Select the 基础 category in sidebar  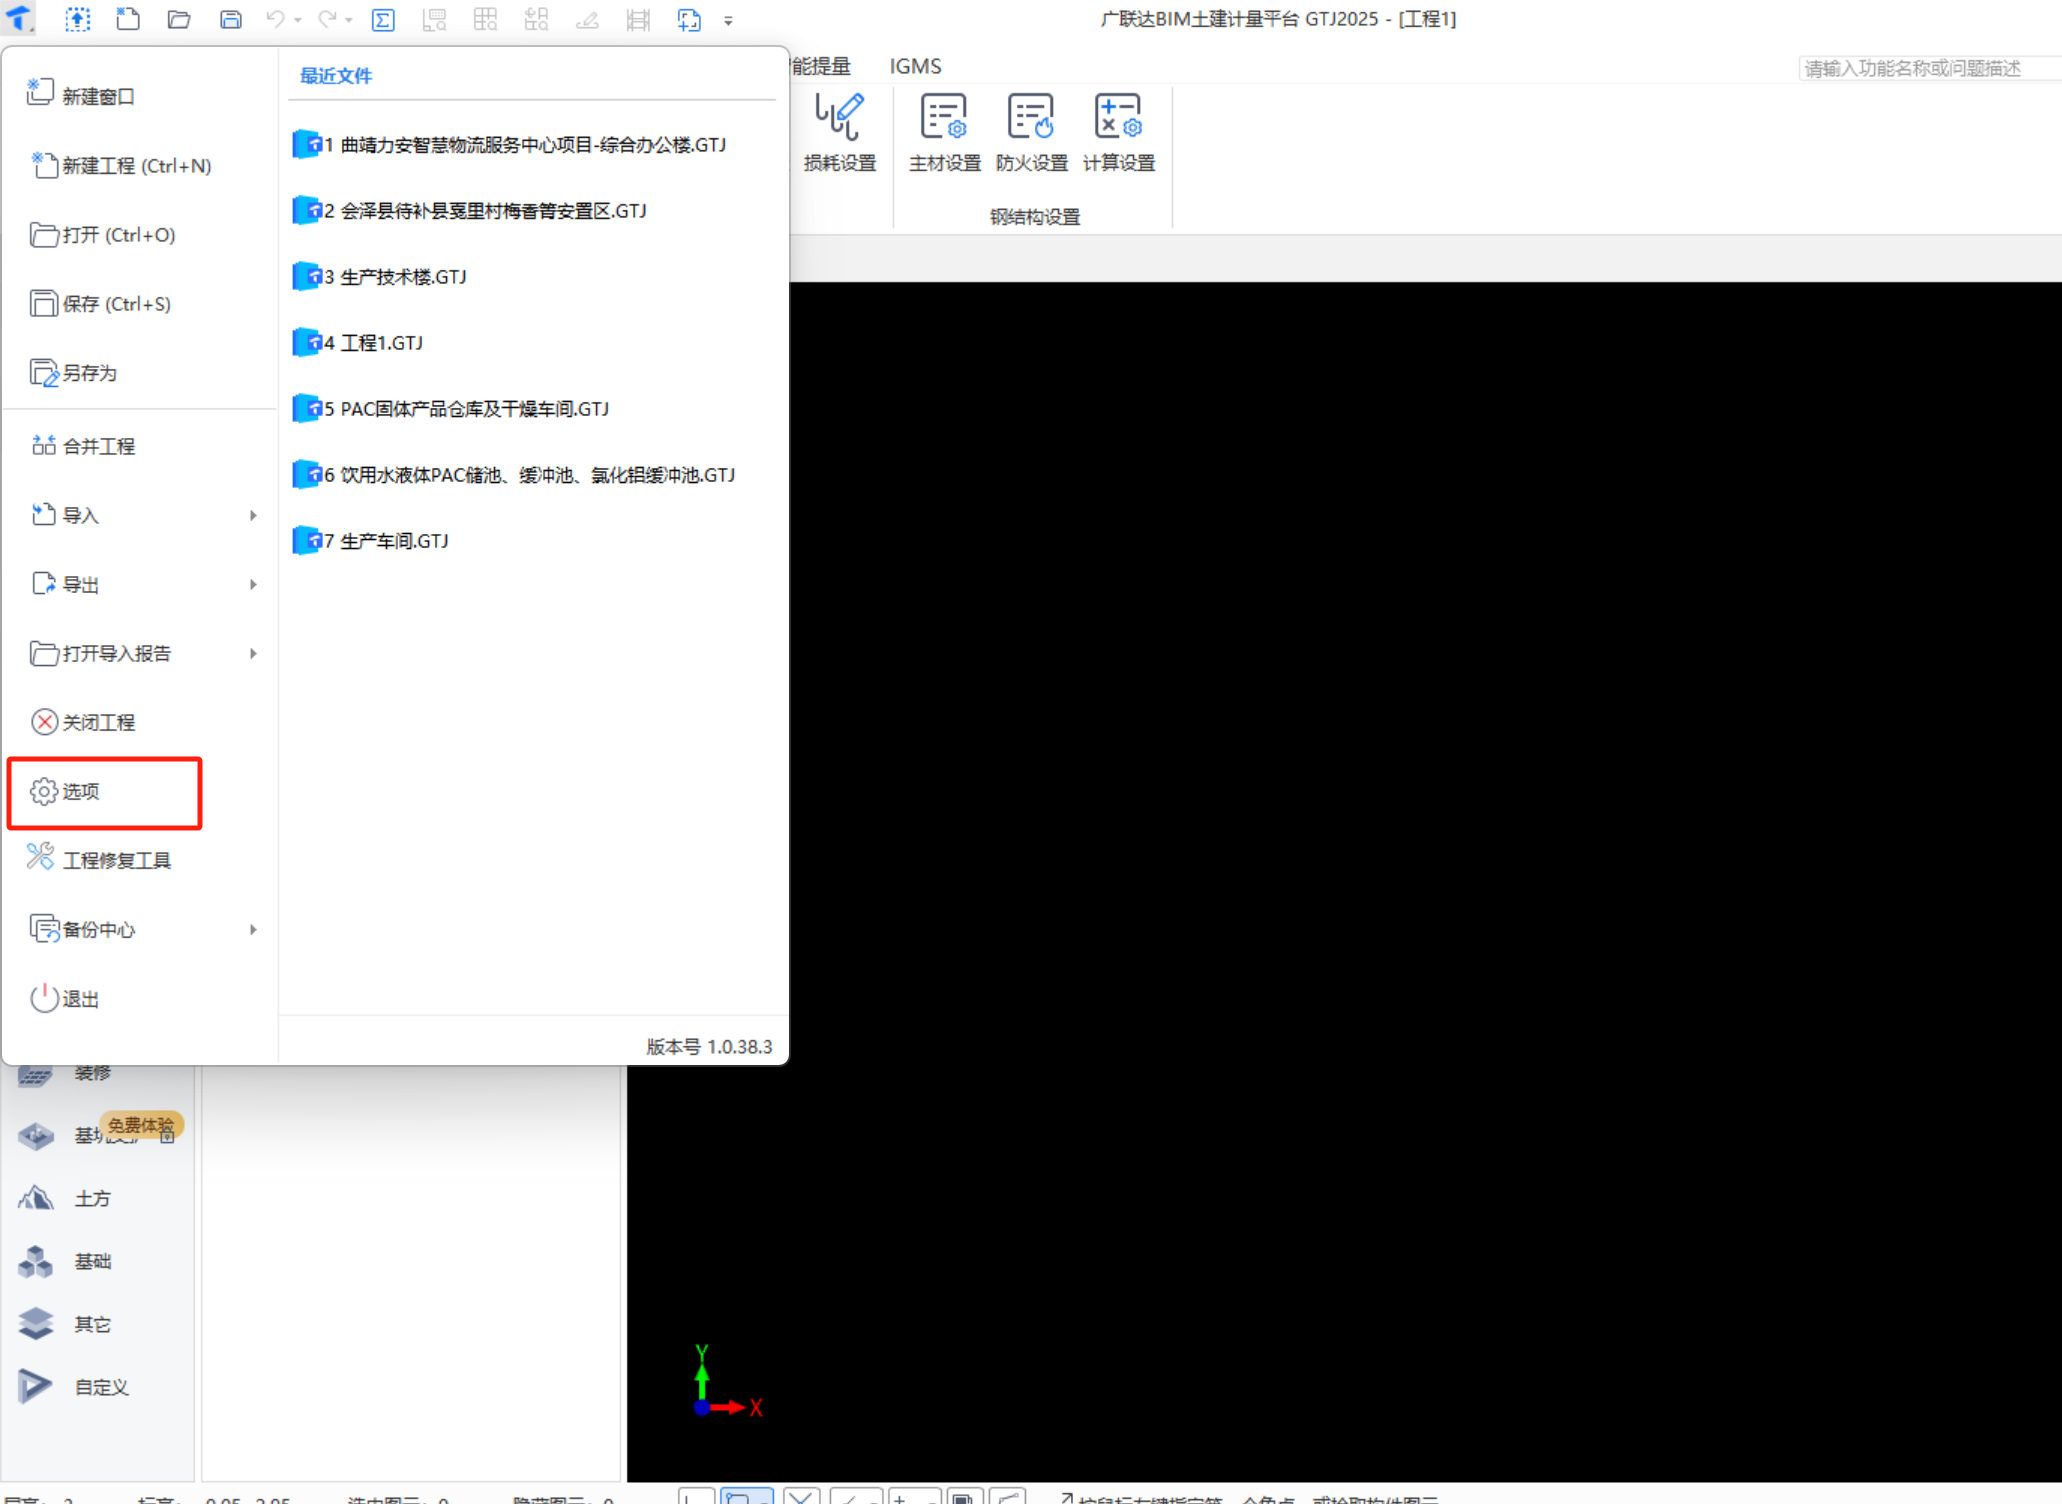point(92,1261)
